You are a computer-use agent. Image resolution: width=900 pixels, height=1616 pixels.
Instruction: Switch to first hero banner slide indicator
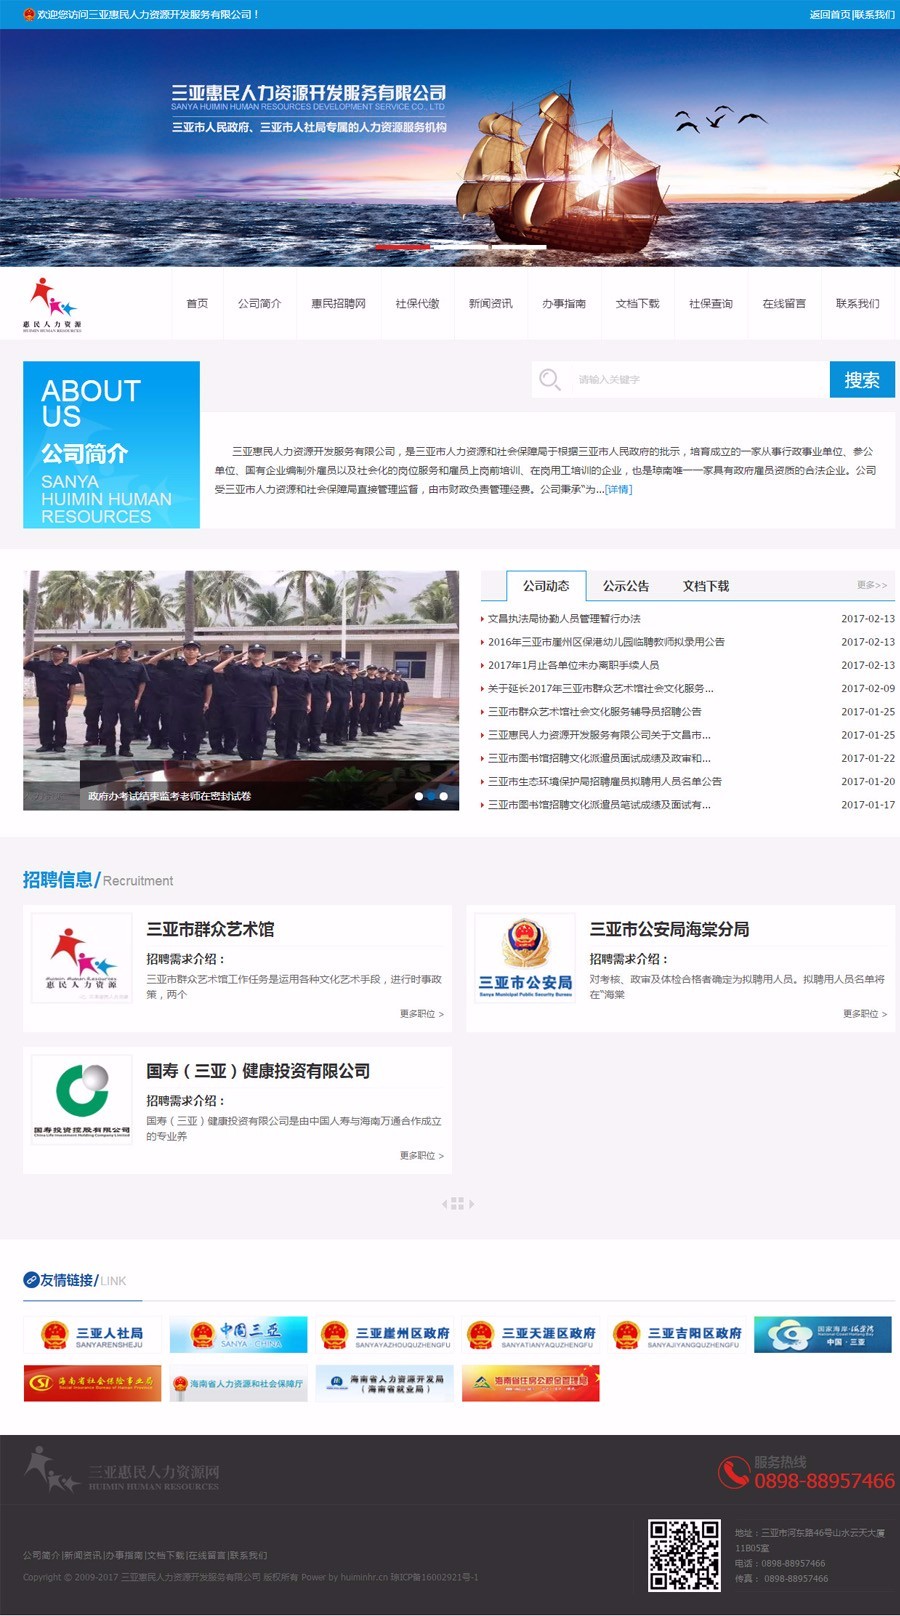[403, 246]
